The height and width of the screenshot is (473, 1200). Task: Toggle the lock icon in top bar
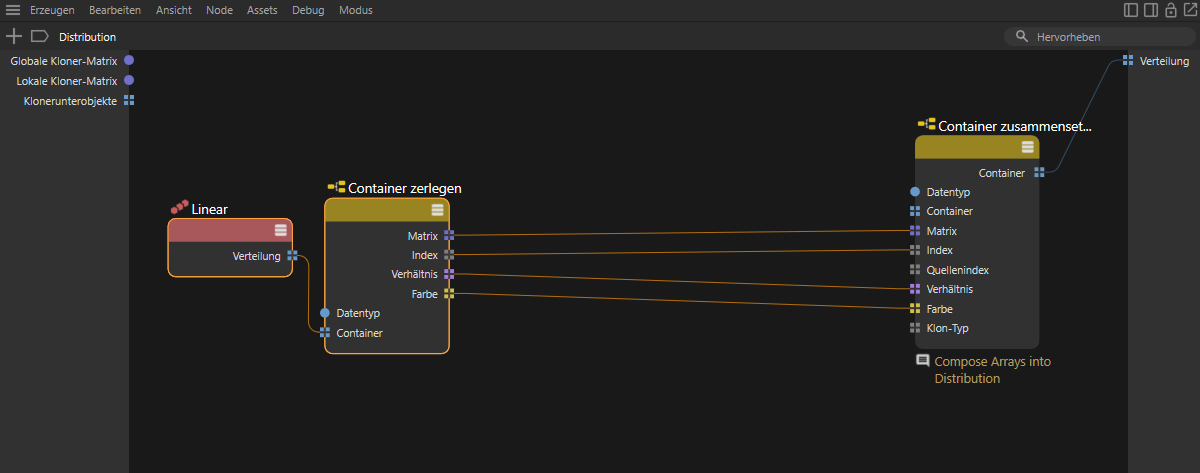[x=1170, y=10]
